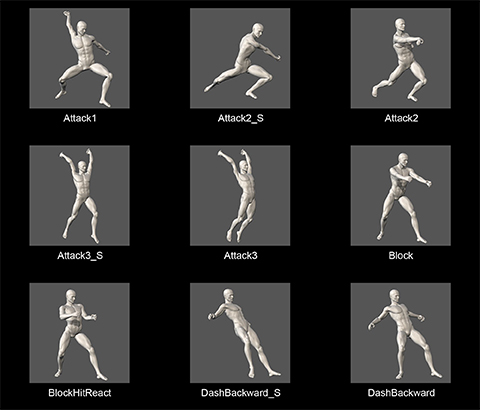Select the Attack2 name label

[x=401, y=118]
